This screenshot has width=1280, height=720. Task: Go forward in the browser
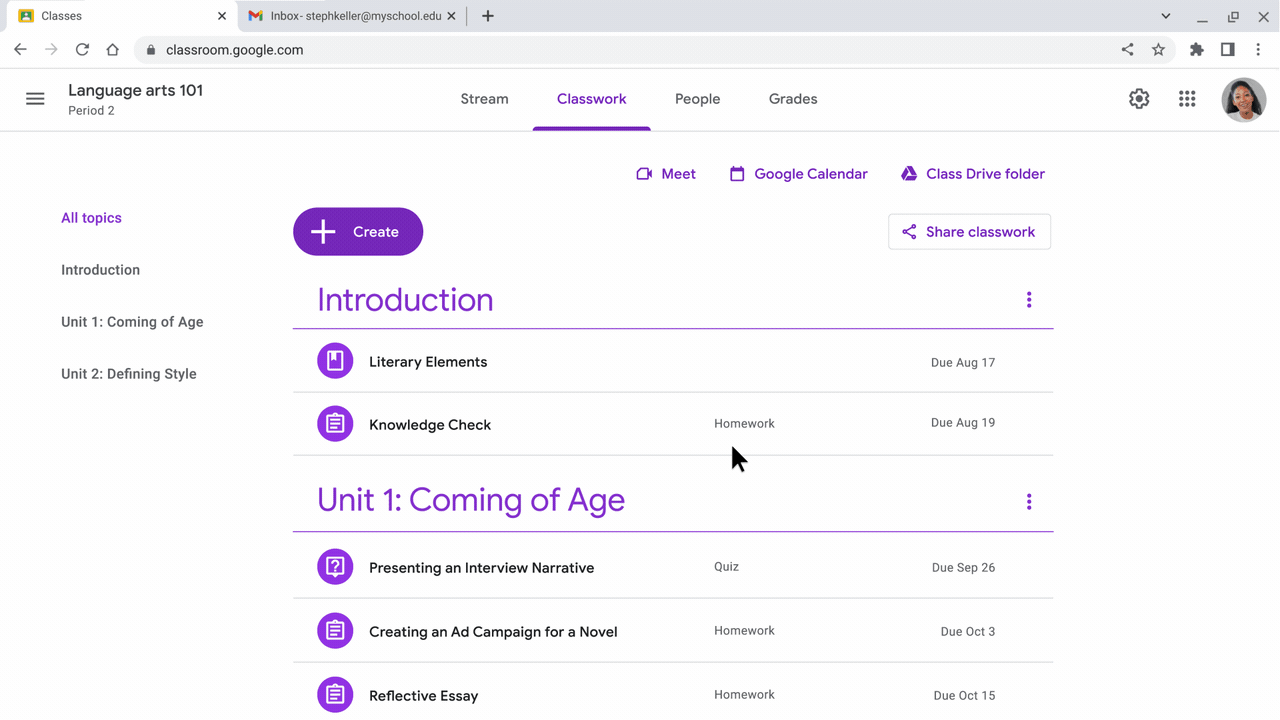pos(51,49)
